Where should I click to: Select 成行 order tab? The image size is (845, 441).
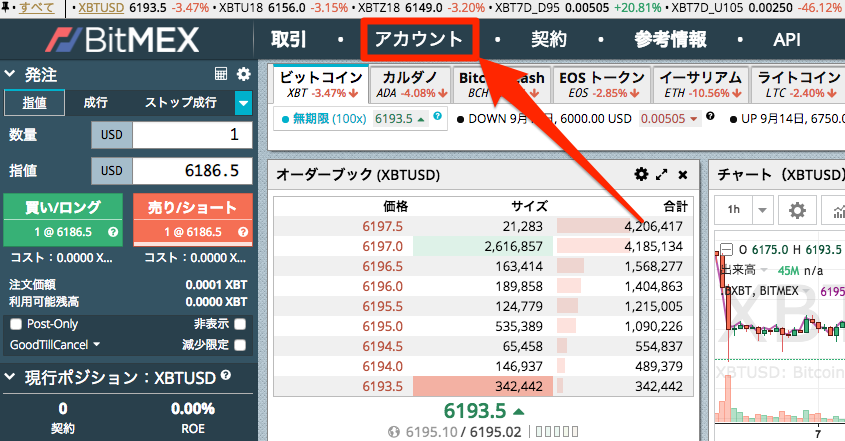pos(95,102)
